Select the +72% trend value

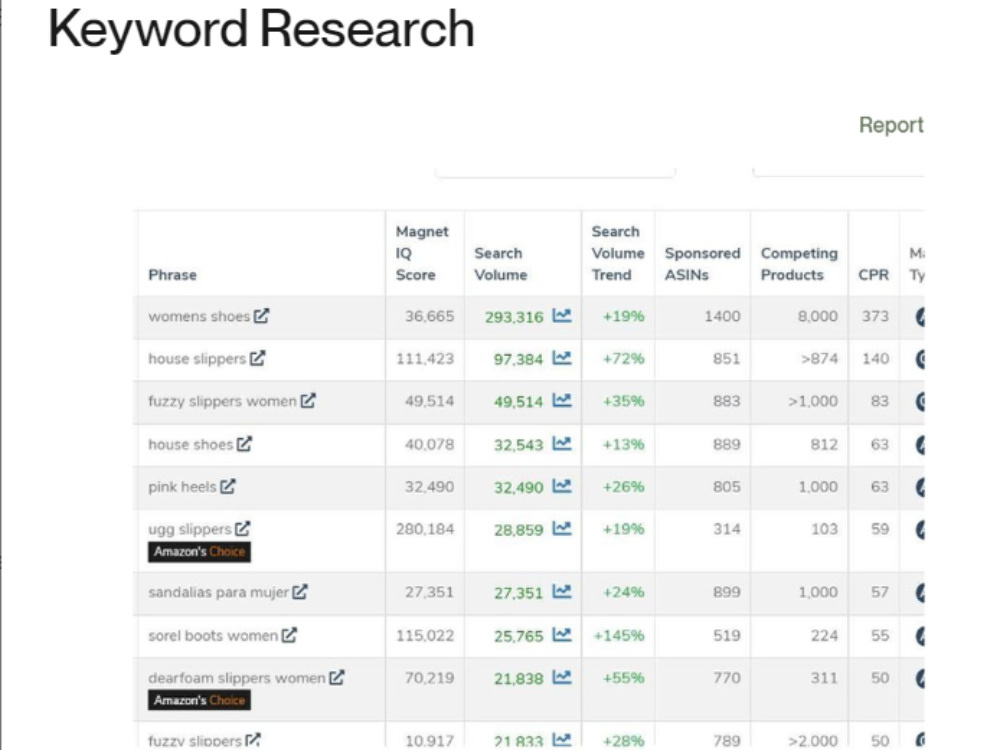624,359
